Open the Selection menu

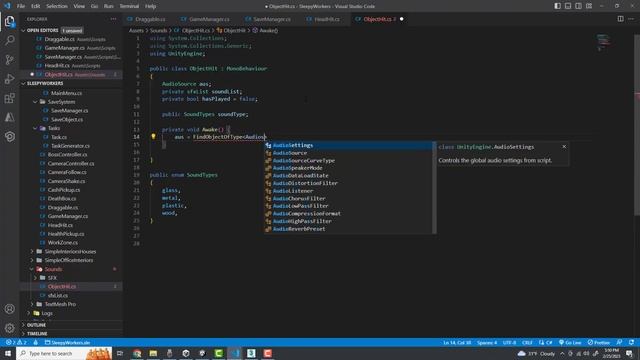tap(57, 6)
